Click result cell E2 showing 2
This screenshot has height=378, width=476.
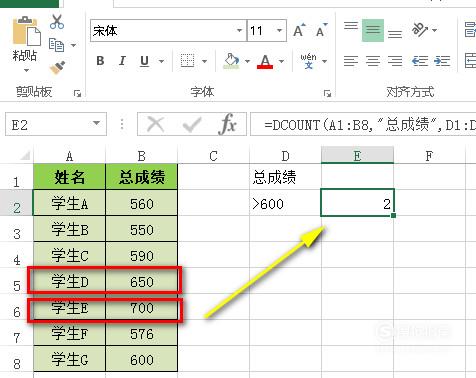[x=357, y=203]
